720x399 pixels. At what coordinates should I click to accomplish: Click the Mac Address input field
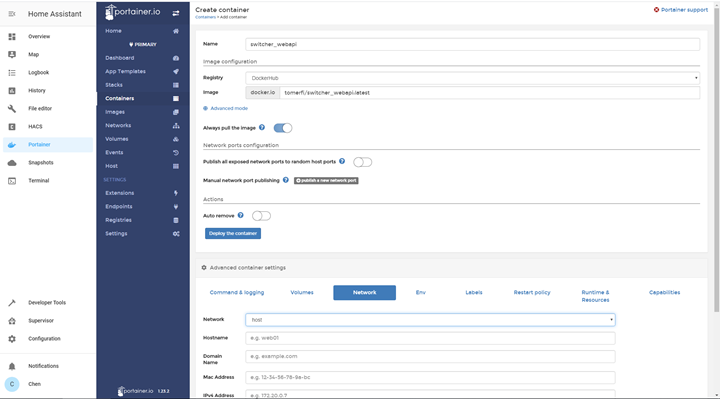430,377
